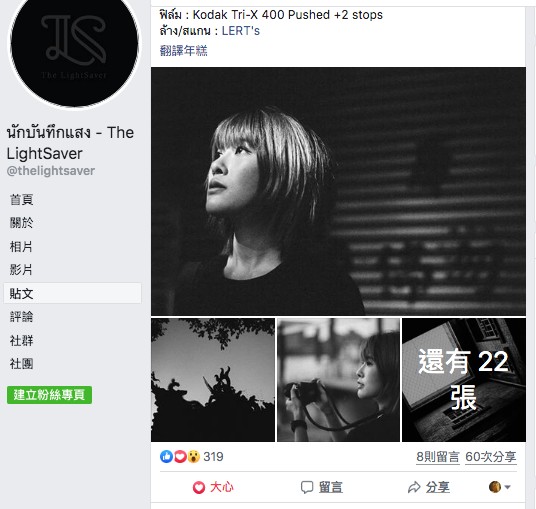Open the LERT's link in post
This screenshot has height=509, width=536.
[x=241, y=31]
